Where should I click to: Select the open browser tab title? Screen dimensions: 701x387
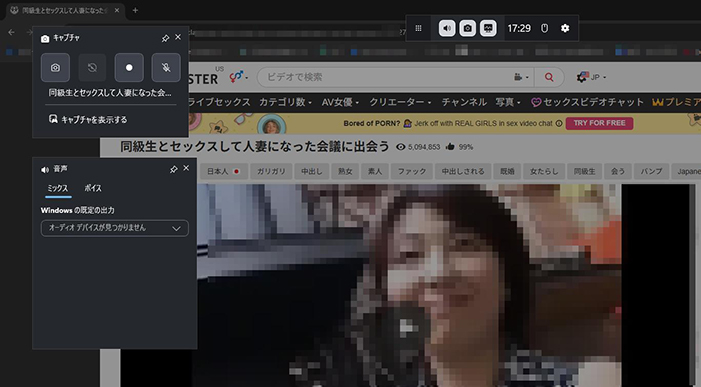(x=65, y=10)
